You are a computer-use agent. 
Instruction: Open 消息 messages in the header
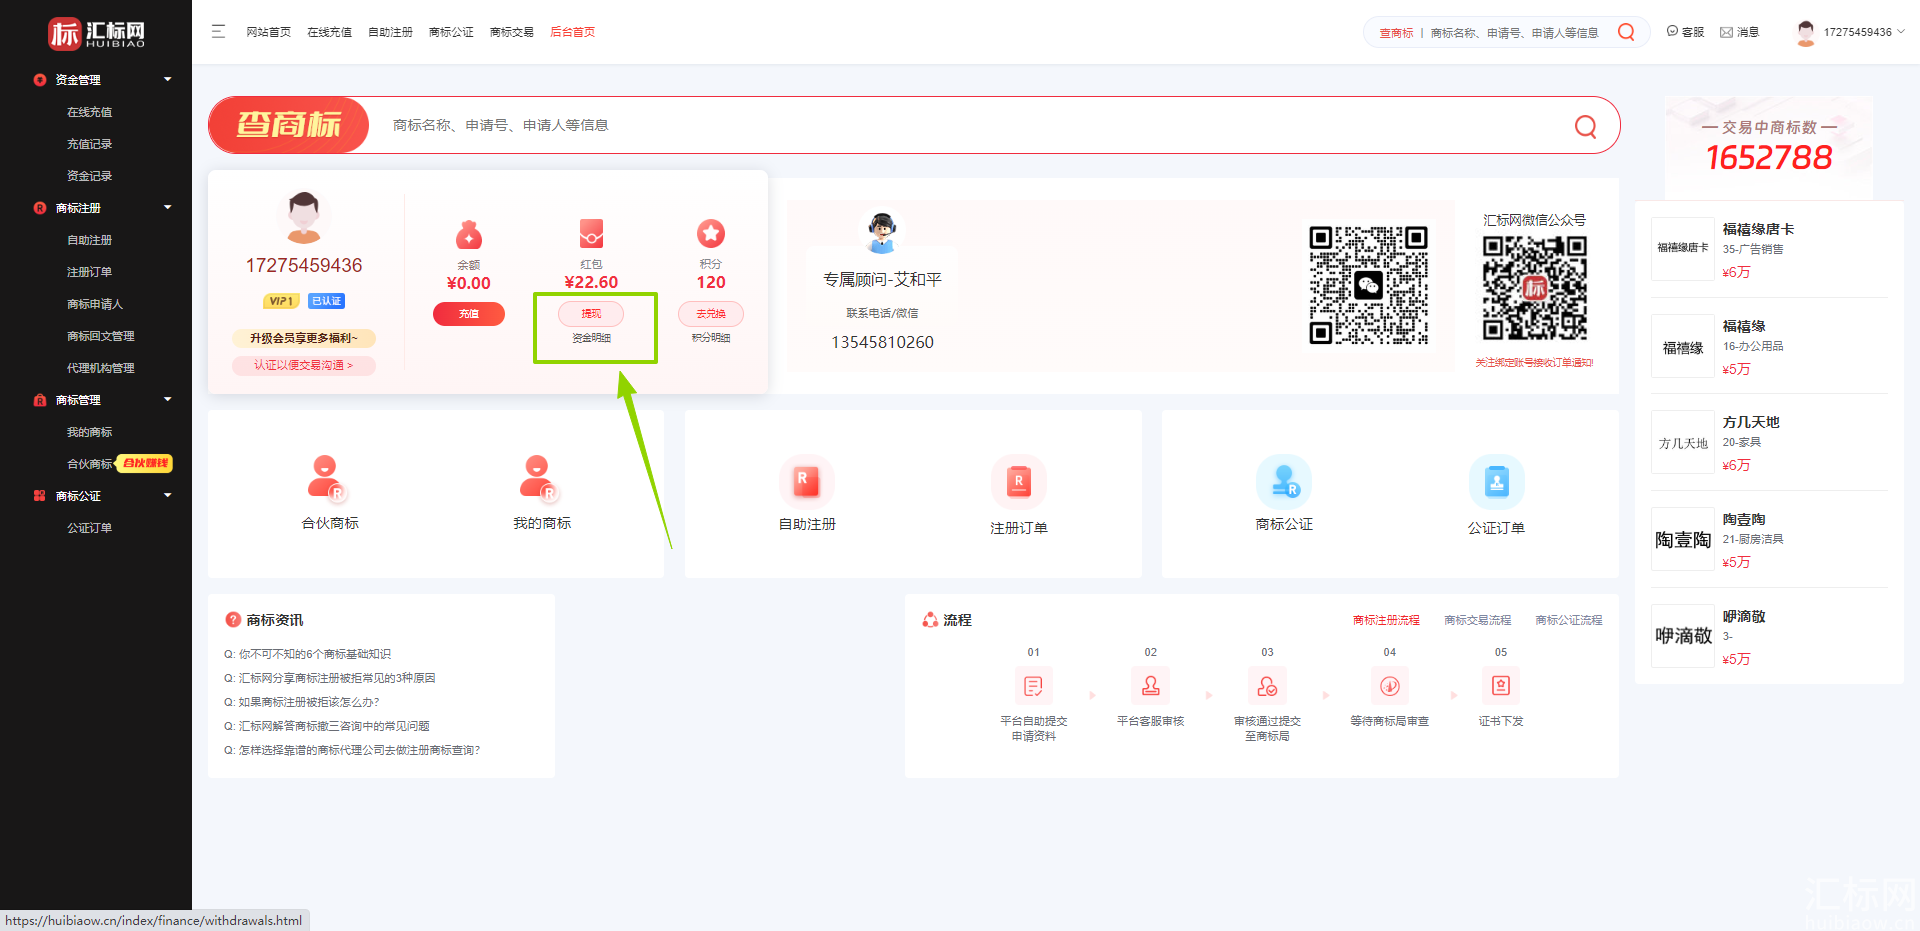pyautogui.click(x=1739, y=32)
